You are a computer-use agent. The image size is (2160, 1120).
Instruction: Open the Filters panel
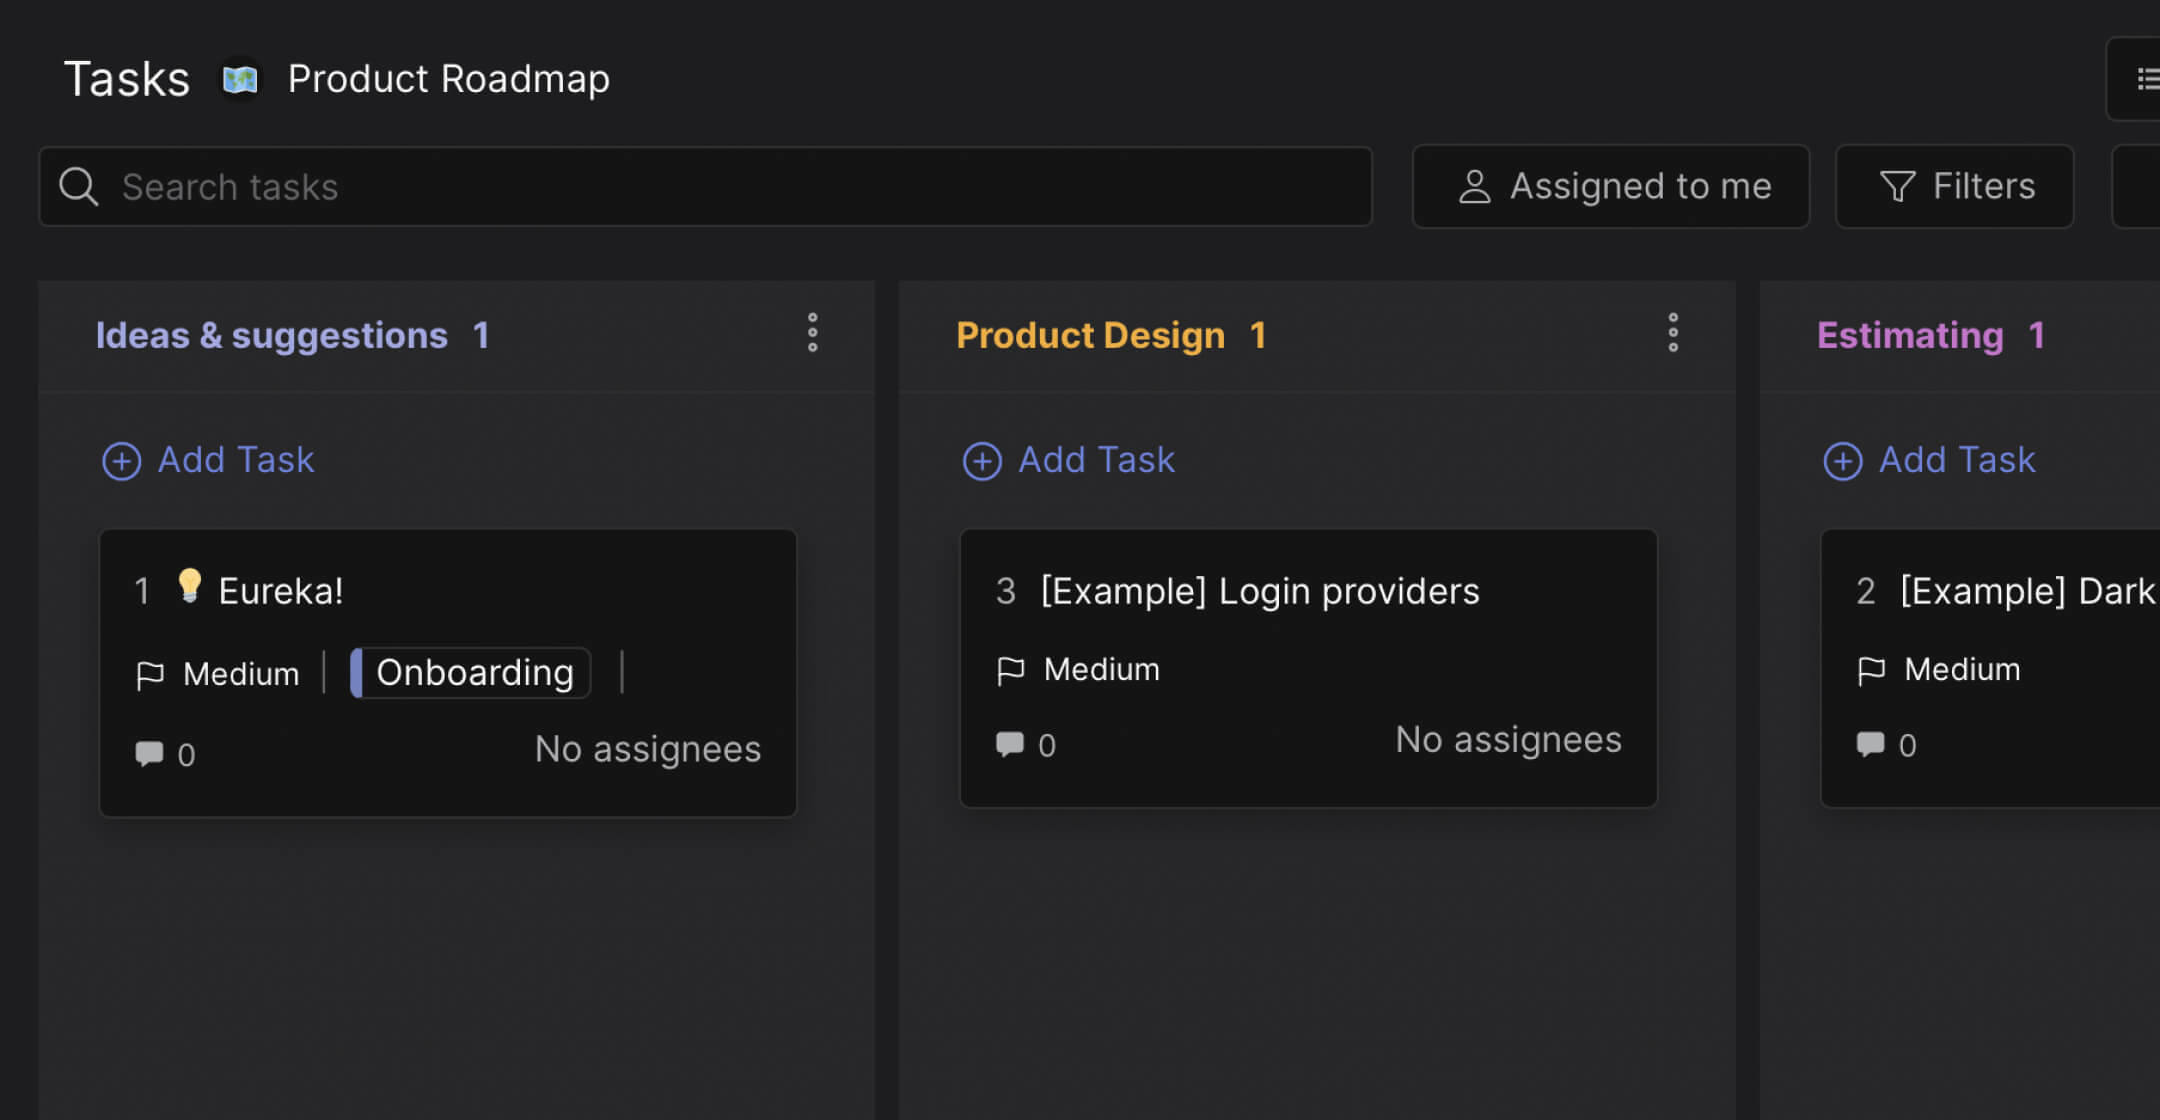[1955, 186]
